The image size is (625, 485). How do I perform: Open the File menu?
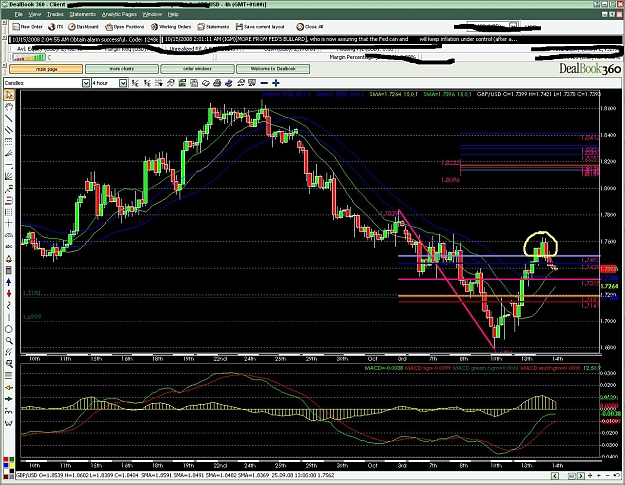click(x=18, y=14)
